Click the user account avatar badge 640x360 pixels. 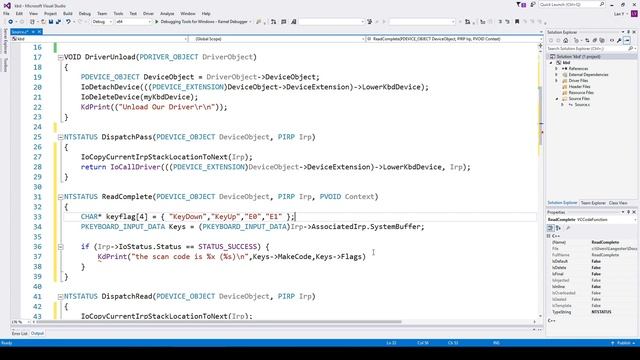click(634, 14)
